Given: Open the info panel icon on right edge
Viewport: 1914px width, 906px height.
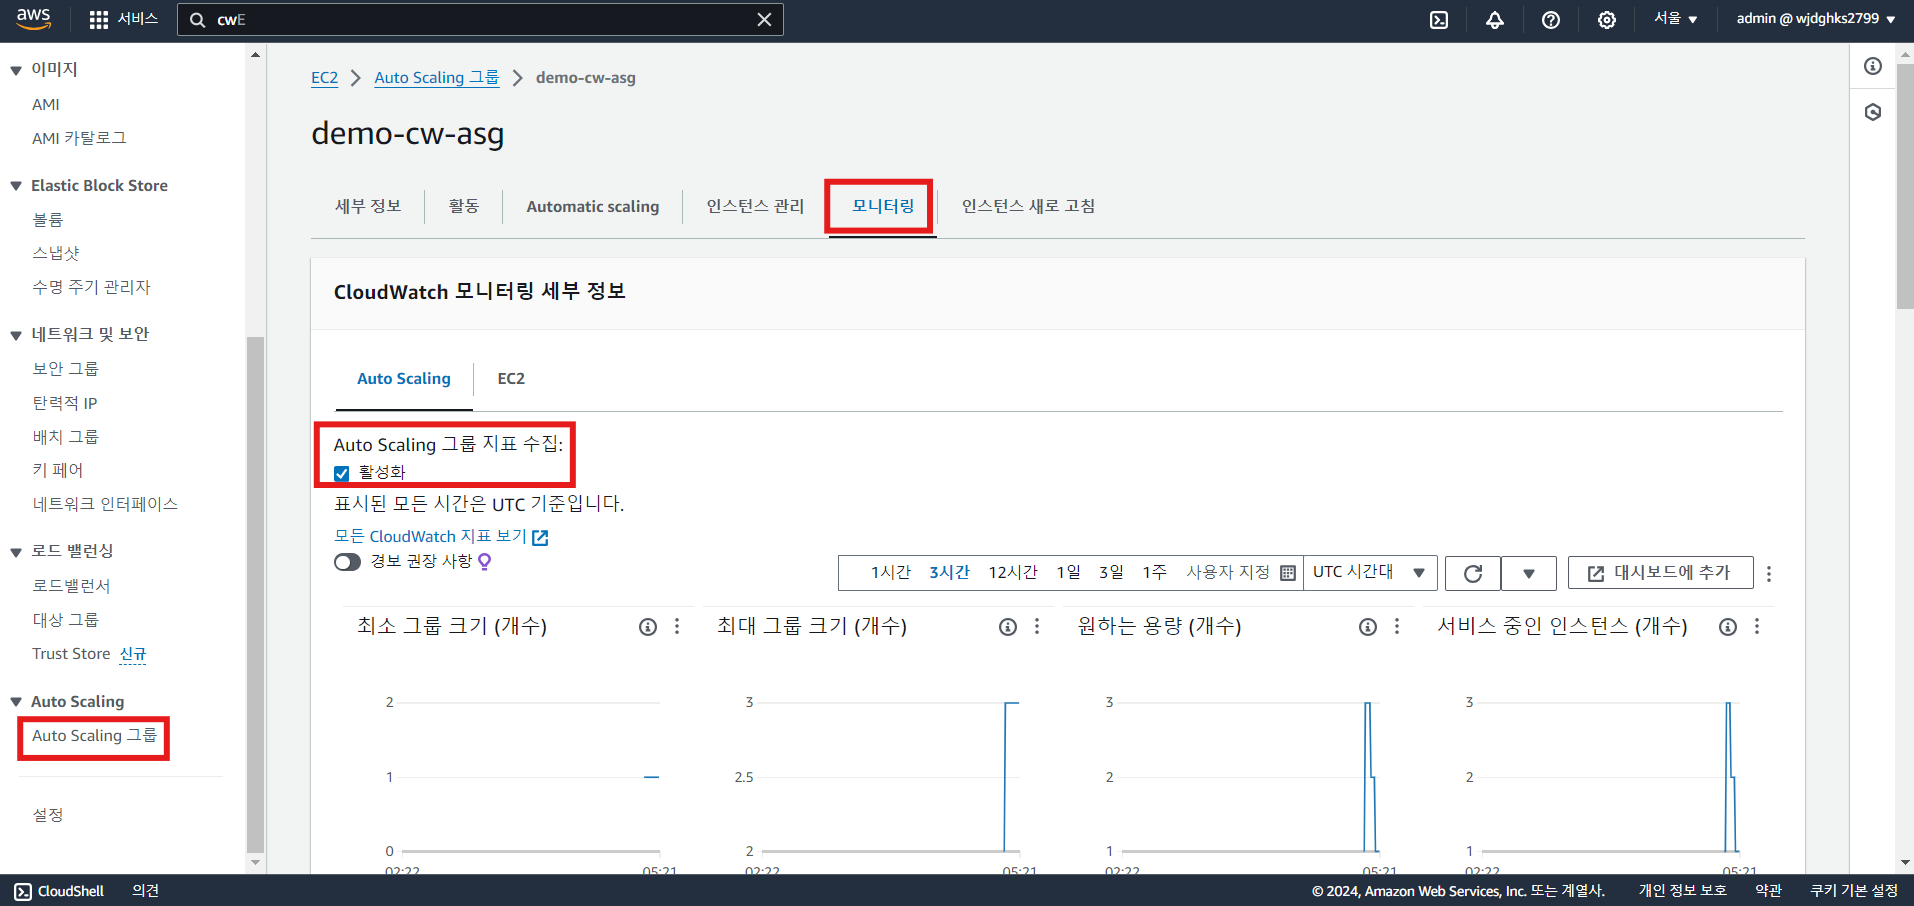Looking at the screenshot, I should coord(1873,66).
